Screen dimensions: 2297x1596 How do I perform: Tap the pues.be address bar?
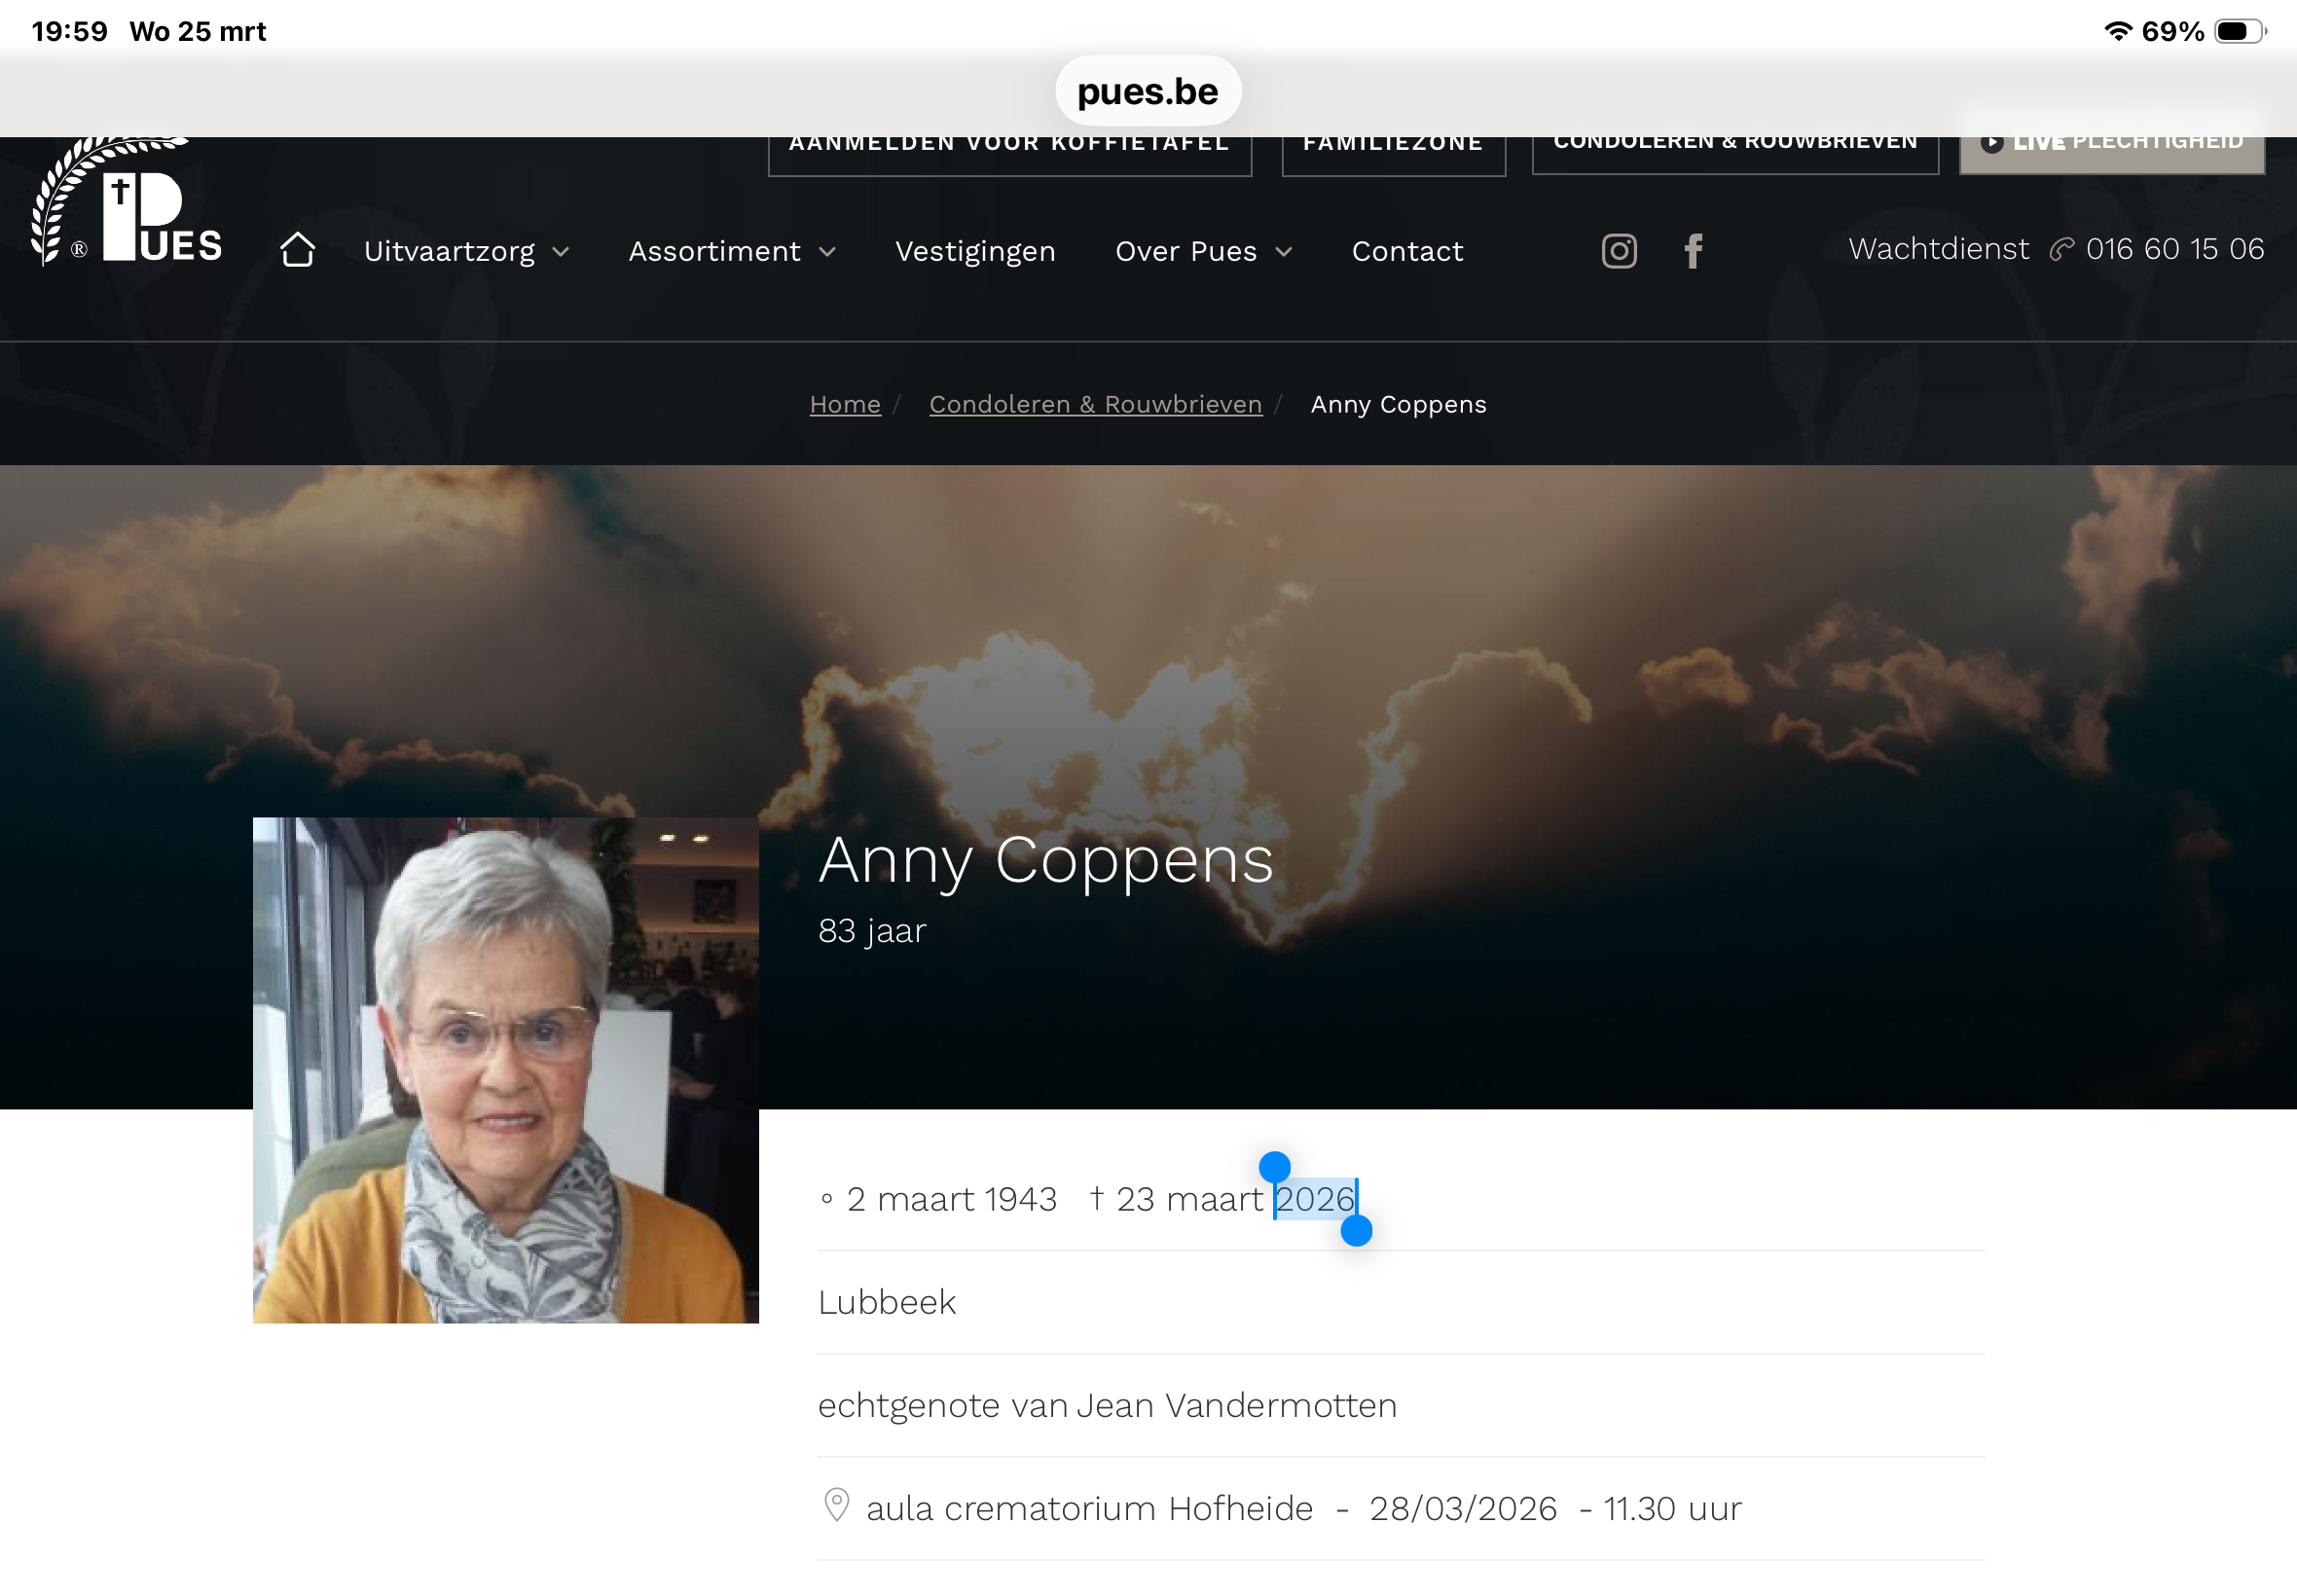[x=1147, y=92]
